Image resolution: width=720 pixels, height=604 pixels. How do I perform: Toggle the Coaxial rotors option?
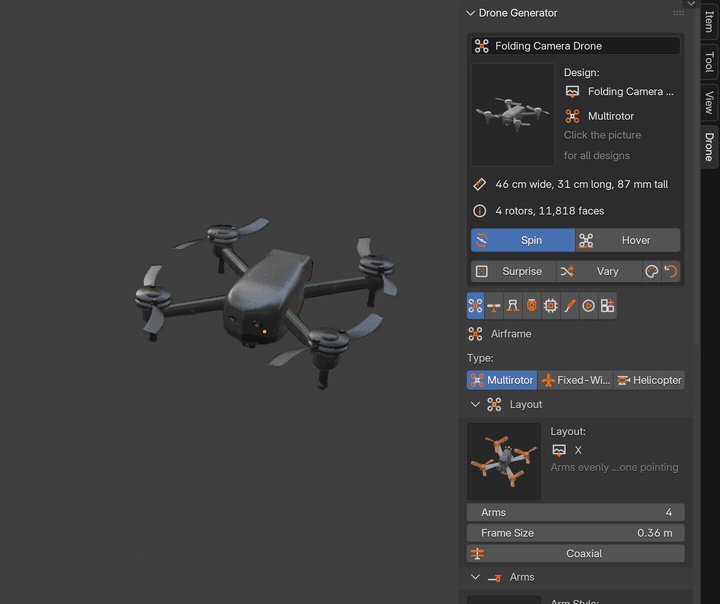click(575, 553)
